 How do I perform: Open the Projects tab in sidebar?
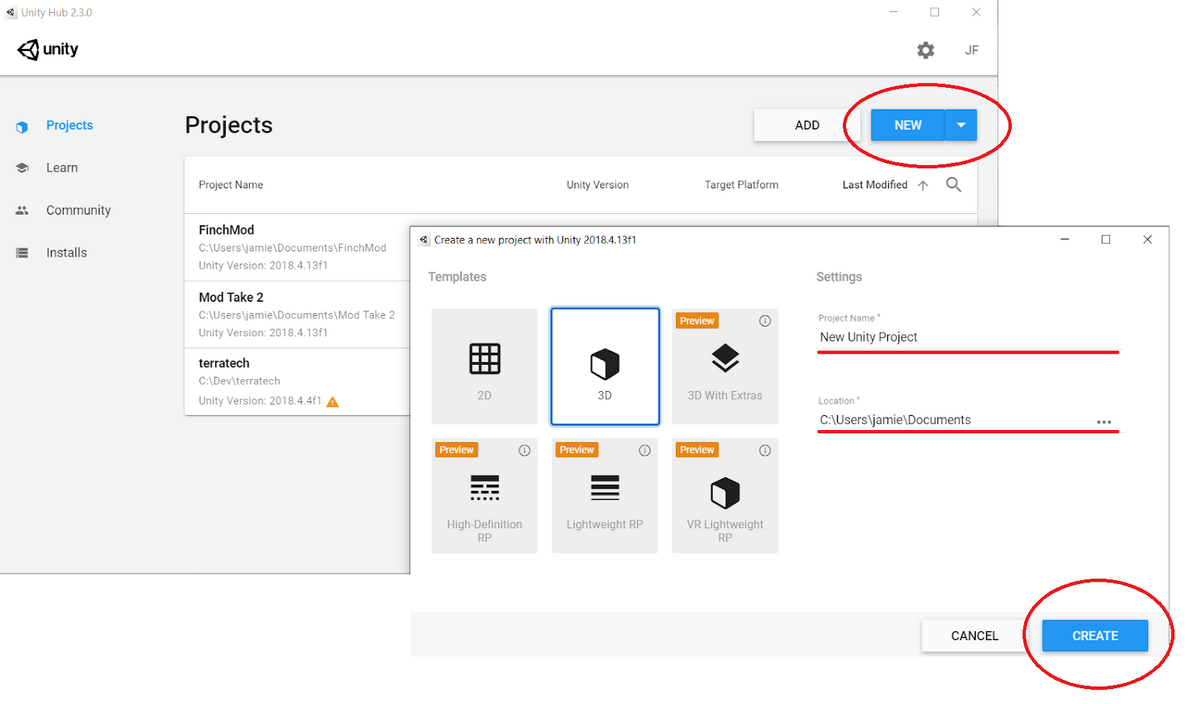tap(69, 126)
